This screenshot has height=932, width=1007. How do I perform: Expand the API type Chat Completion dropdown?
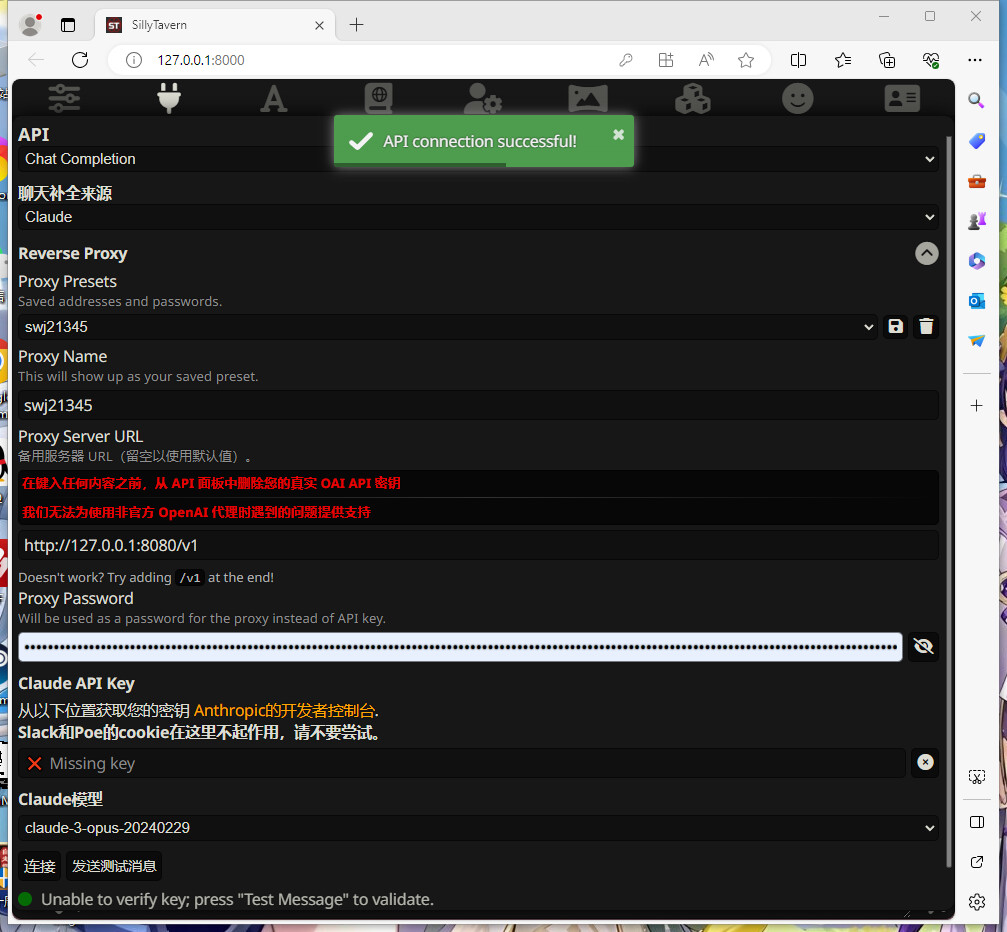478,159
